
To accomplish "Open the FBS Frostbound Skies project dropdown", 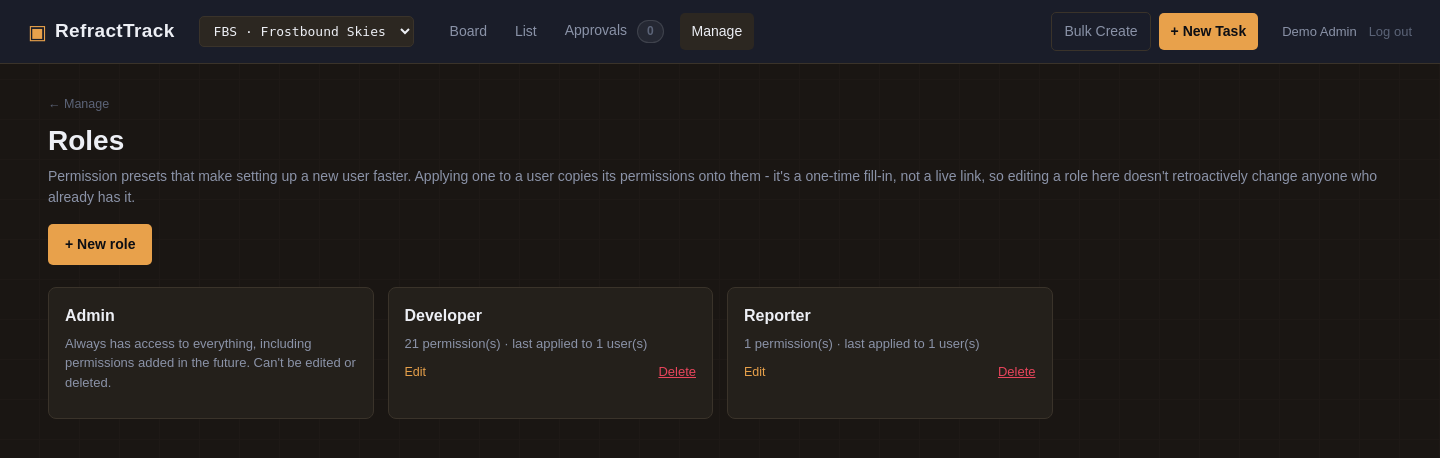I will tap(306, 31).
